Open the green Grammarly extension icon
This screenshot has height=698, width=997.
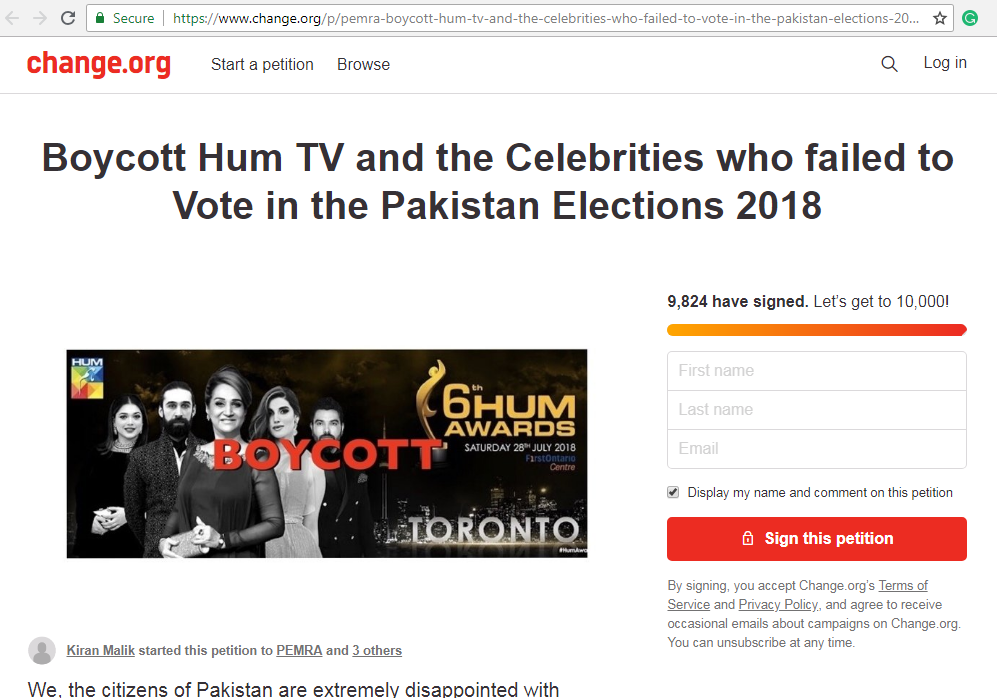[970, 18]
